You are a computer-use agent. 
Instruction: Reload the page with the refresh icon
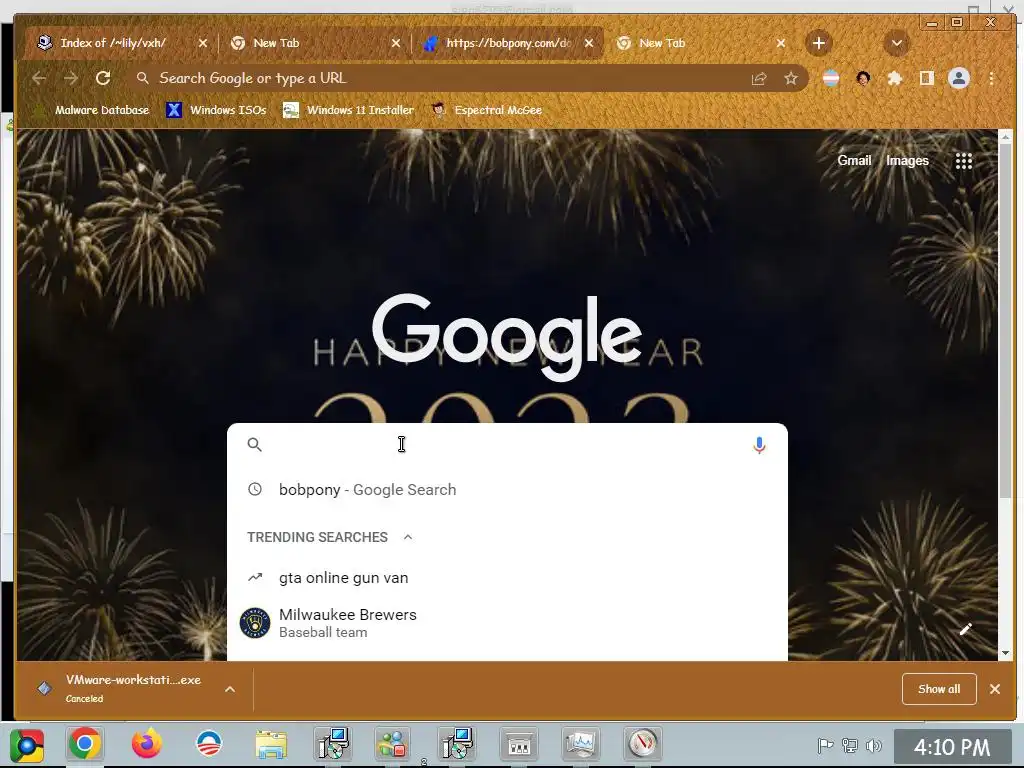click(x=103, y=78)
